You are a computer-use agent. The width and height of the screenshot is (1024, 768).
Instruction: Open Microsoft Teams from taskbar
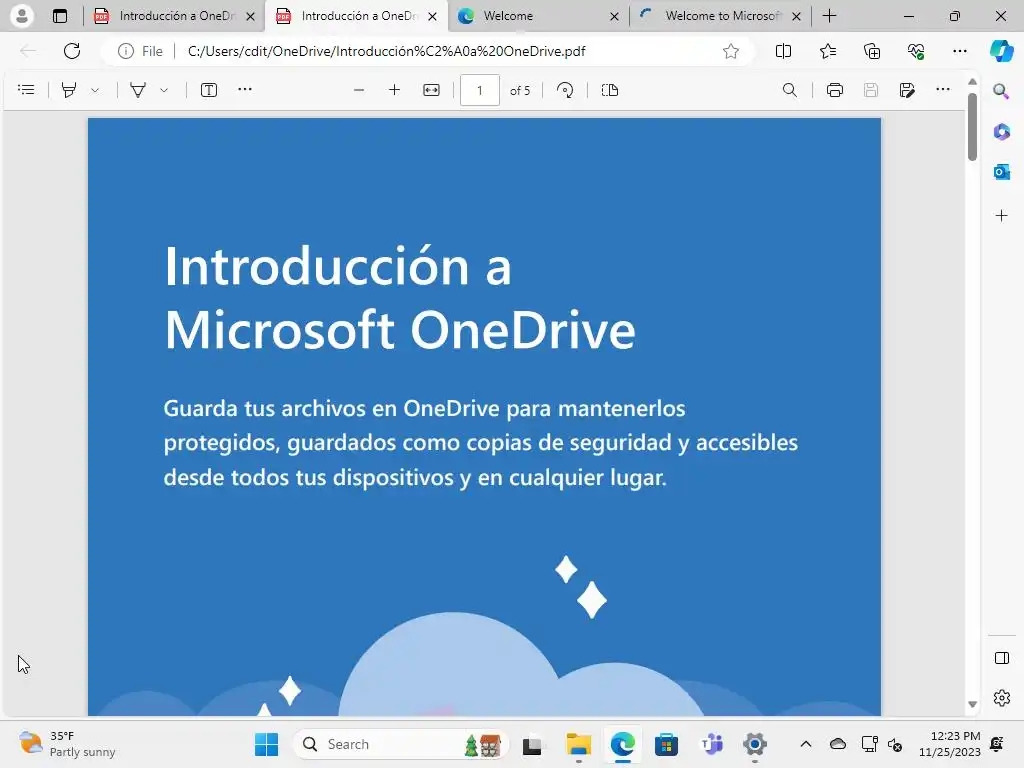click(711, 744)
